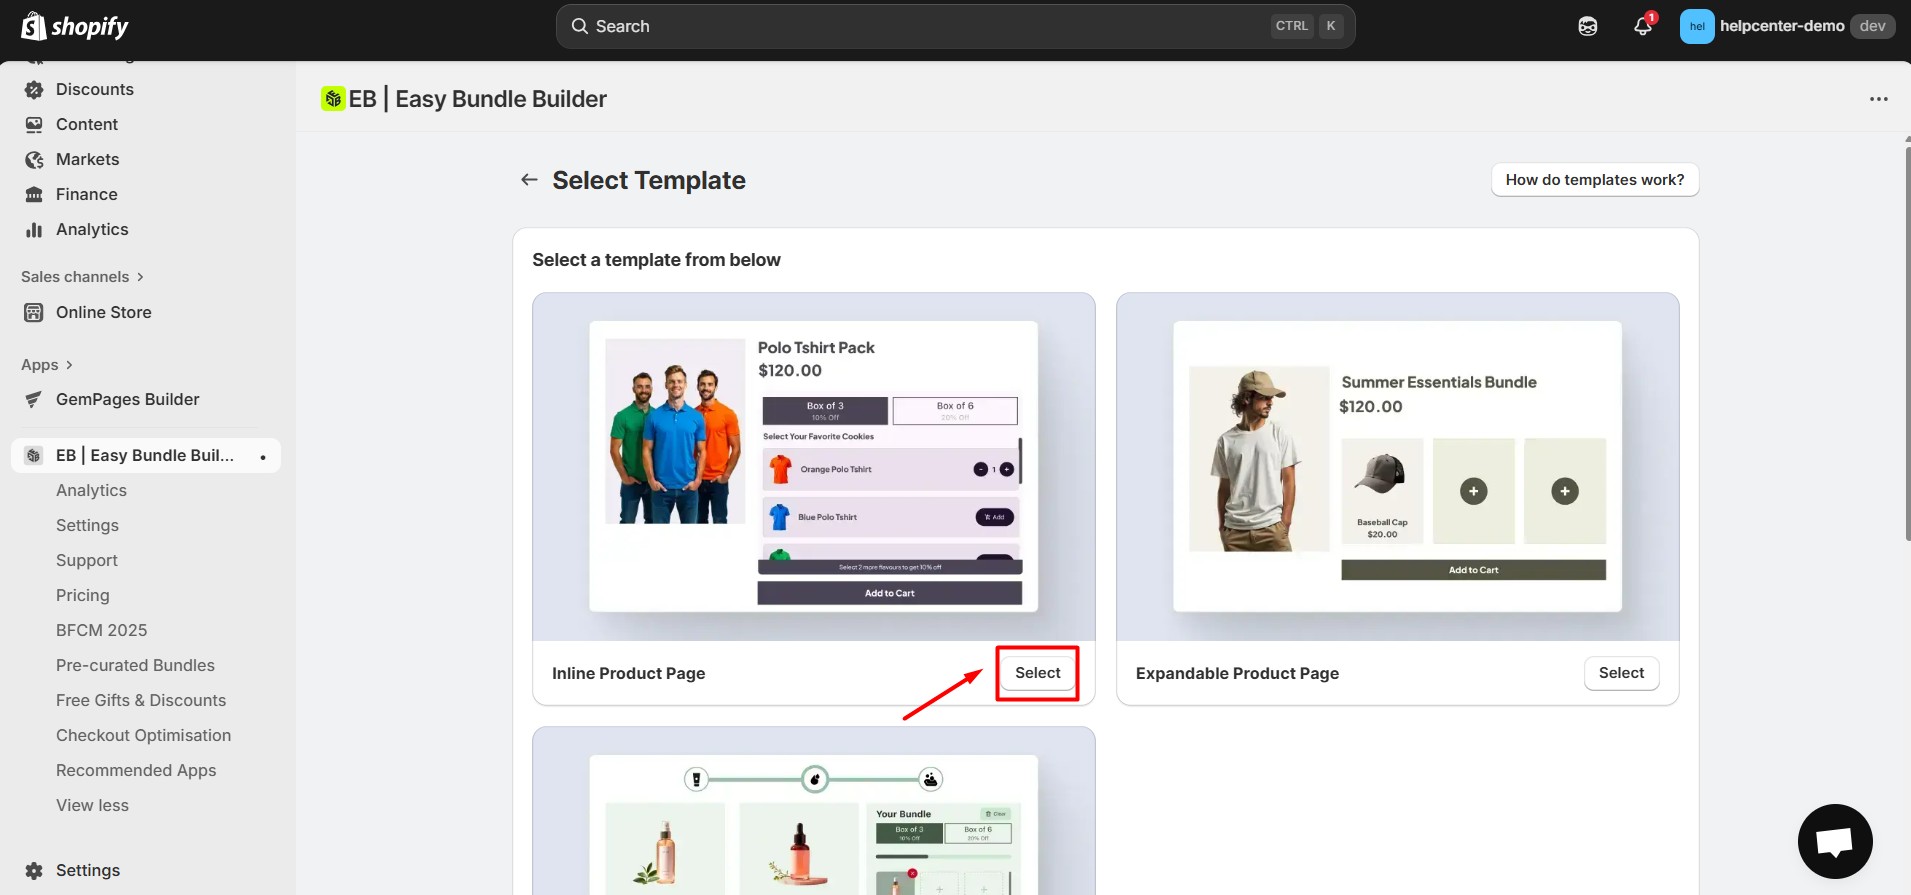The image size is (1911, 895).
Task: Open Pre-curated Bundles
Action: click(x=135, y=666)
